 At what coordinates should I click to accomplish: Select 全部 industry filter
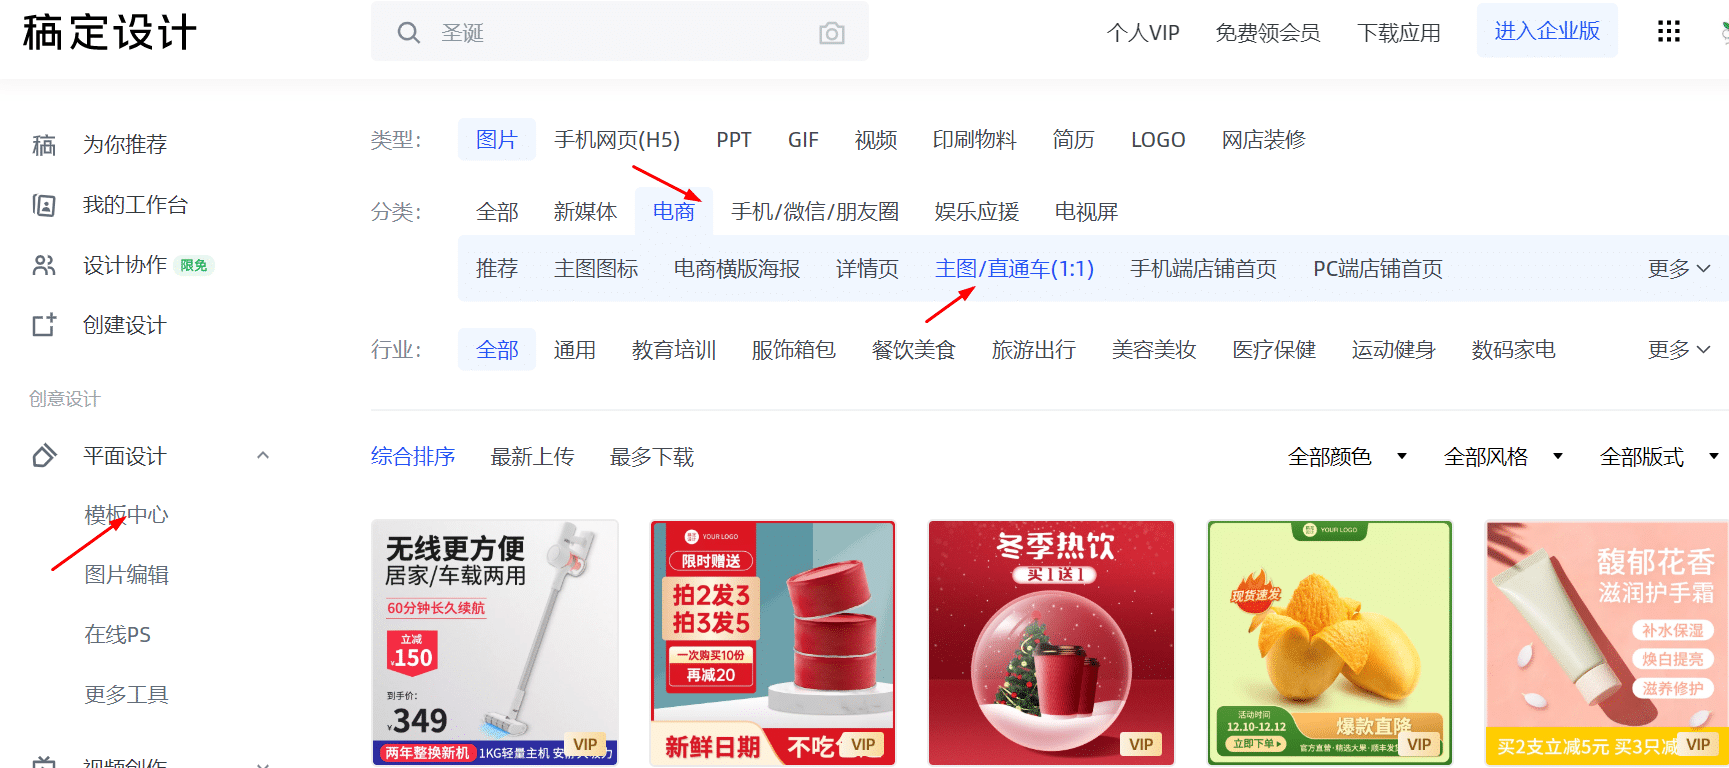(497, 350)
